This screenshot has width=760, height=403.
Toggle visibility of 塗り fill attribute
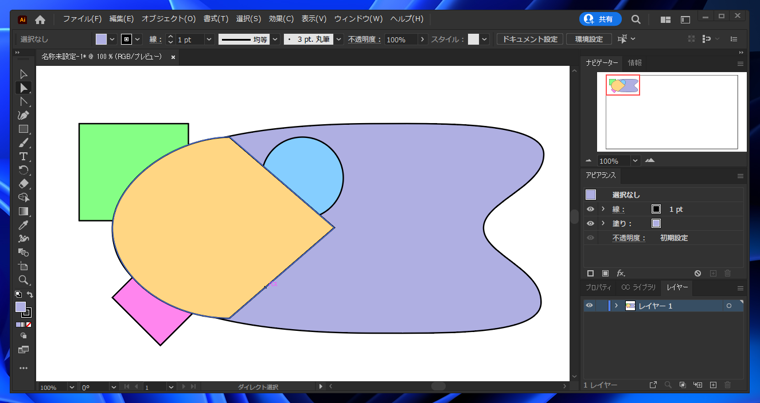pyautogui.click(x=590, y=224)
